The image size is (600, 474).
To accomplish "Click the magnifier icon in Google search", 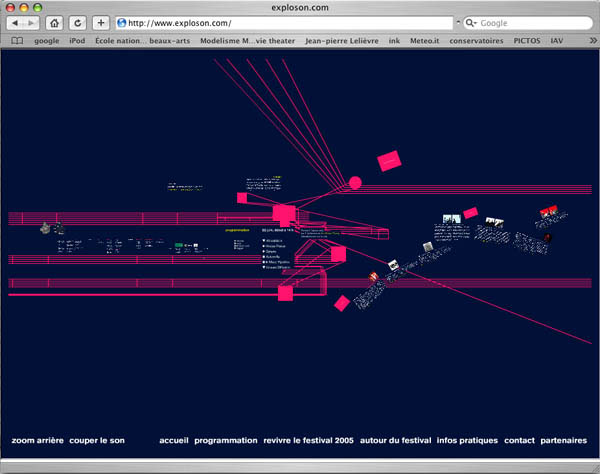I will pos(471,22).
